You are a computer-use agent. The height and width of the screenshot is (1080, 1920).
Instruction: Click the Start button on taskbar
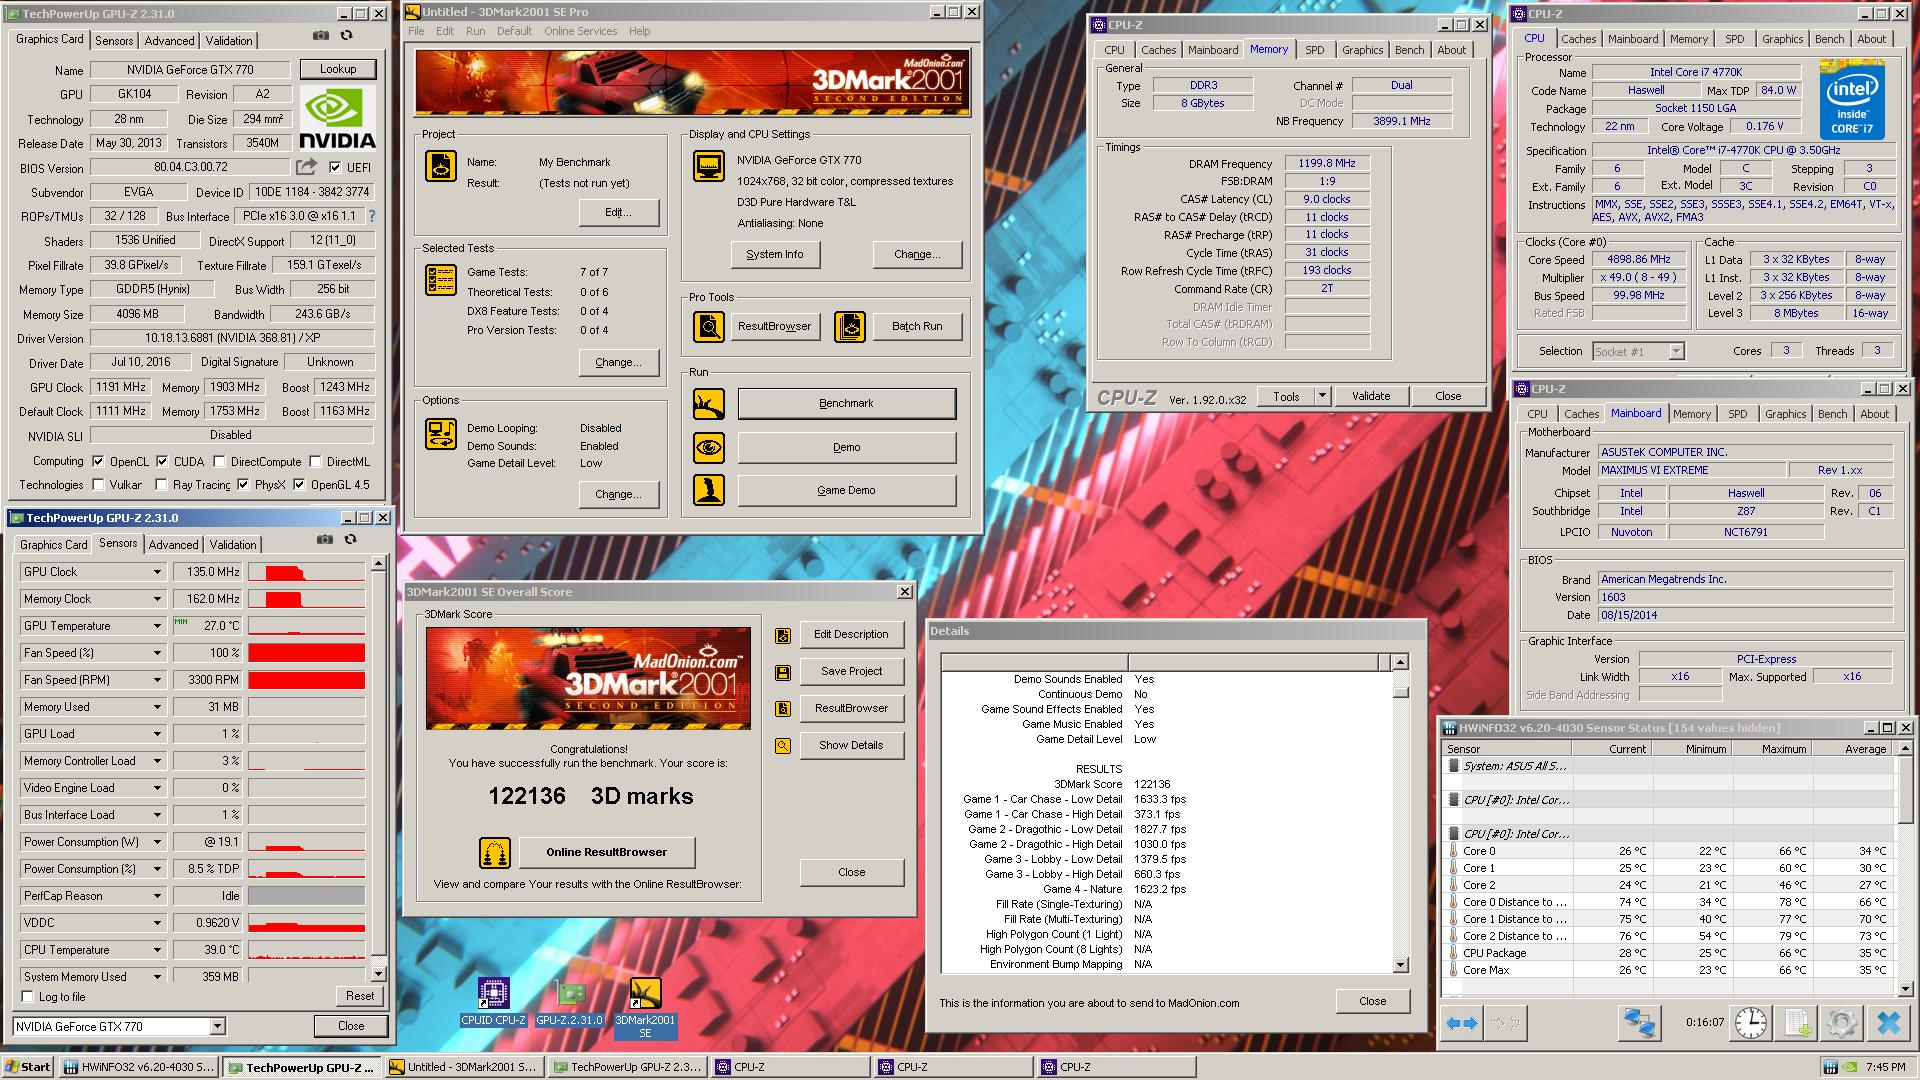(27, 1067)
